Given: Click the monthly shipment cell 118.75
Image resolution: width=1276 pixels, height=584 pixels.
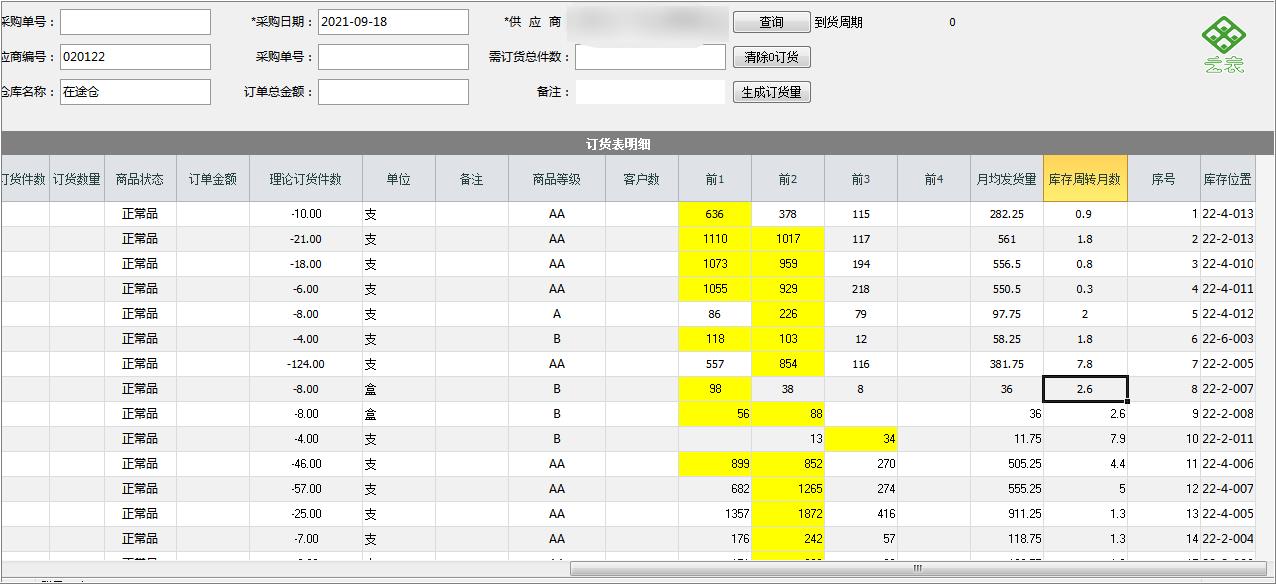Looking at the screenshot, I should pyautogui.click(x=1007, y=539).
